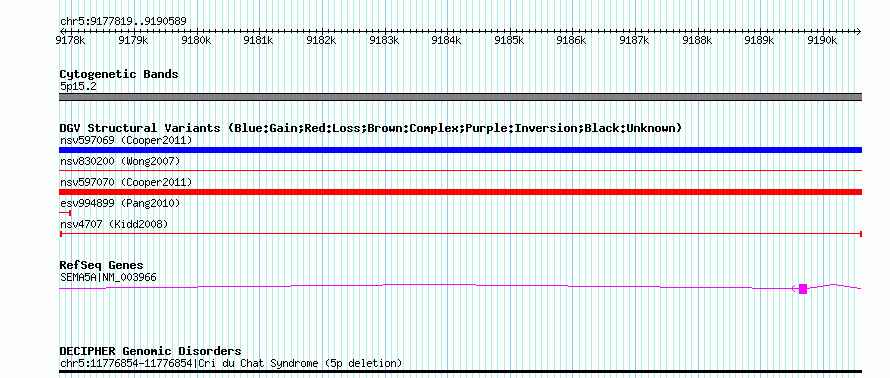Click the 9187k ruler tick label

(634, 40)
